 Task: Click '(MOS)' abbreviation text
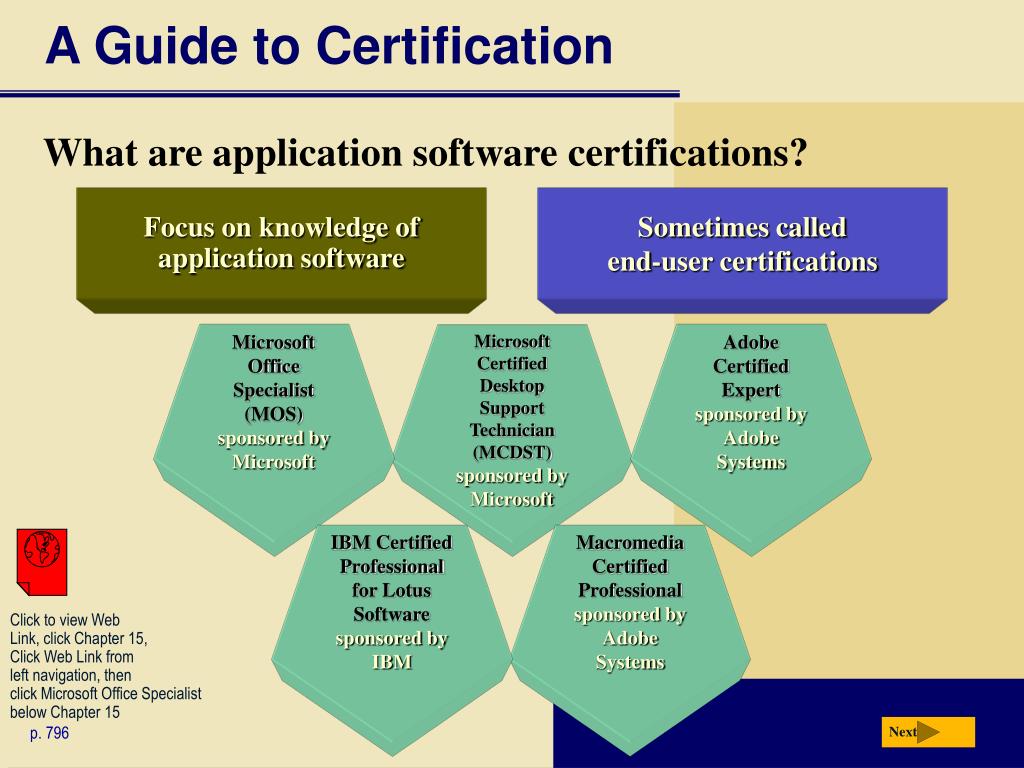(274, 414)
